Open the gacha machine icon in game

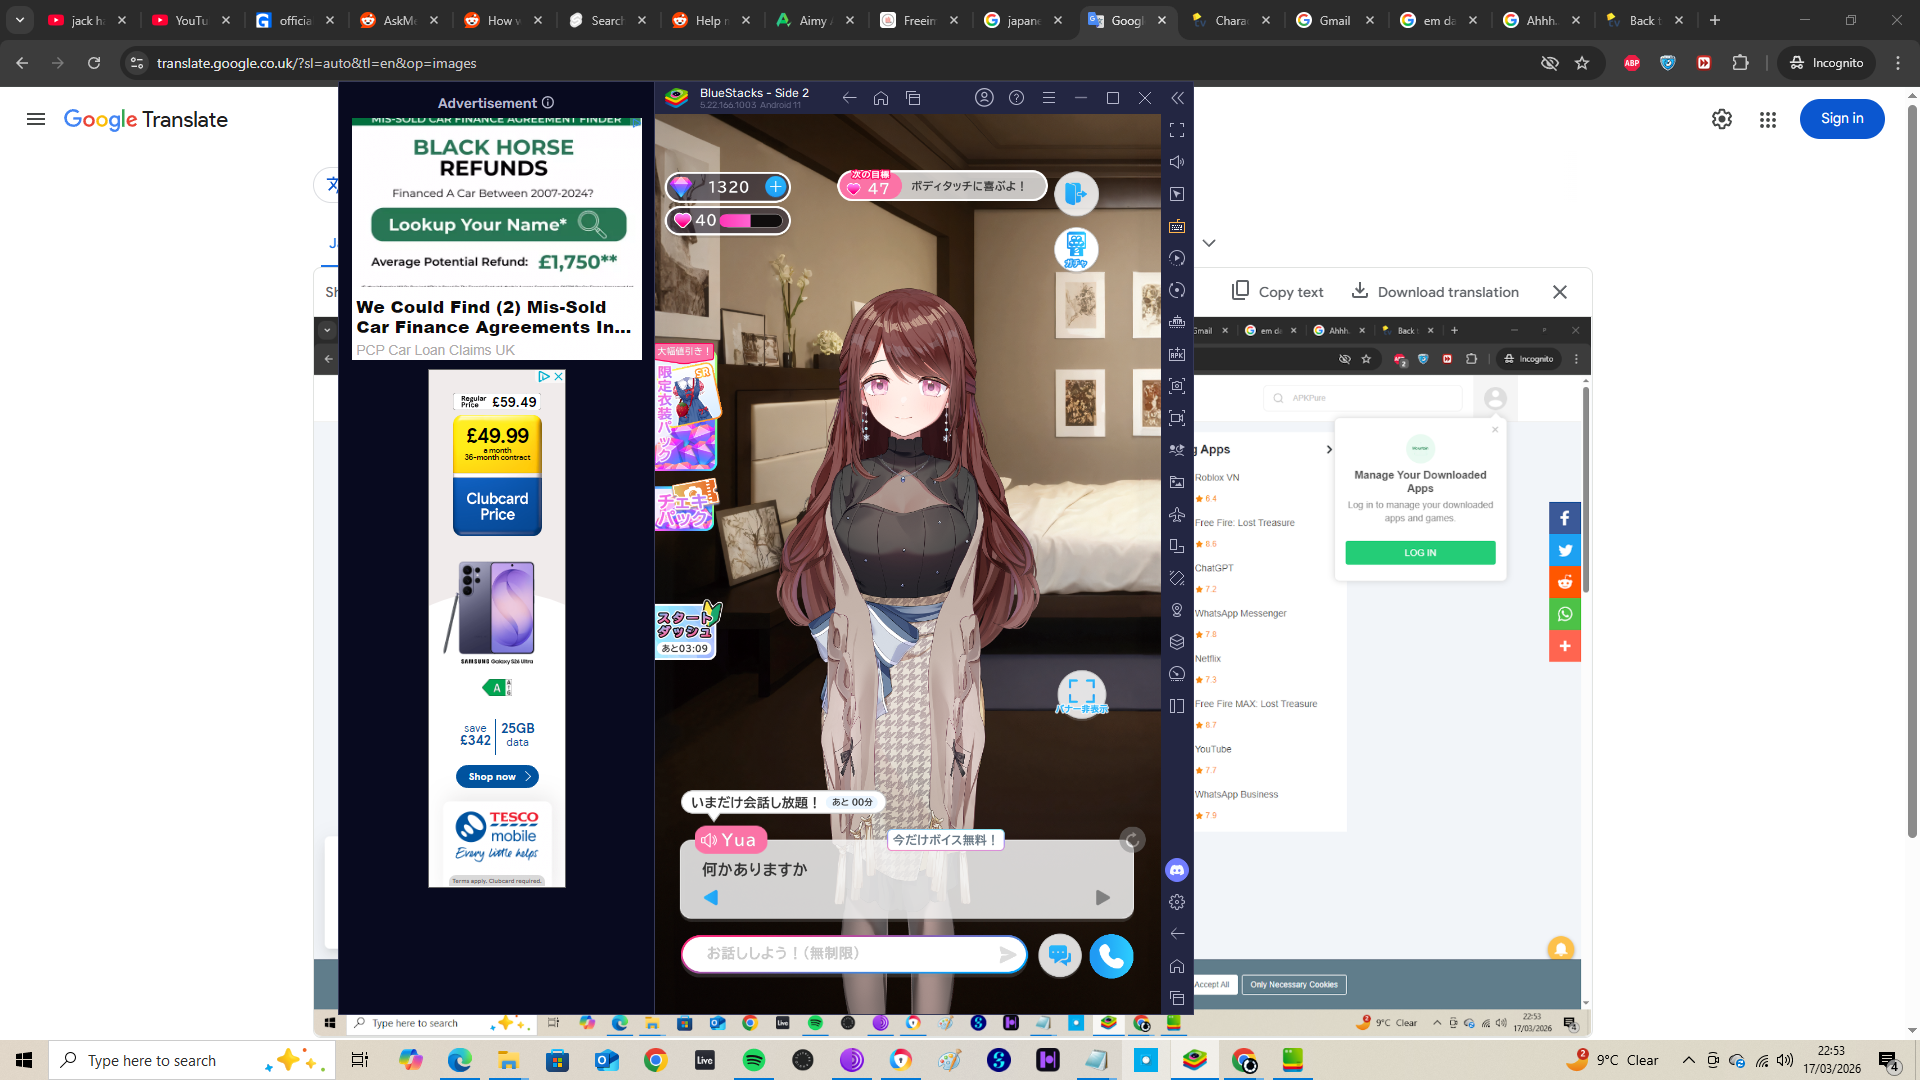[1076, 249]
